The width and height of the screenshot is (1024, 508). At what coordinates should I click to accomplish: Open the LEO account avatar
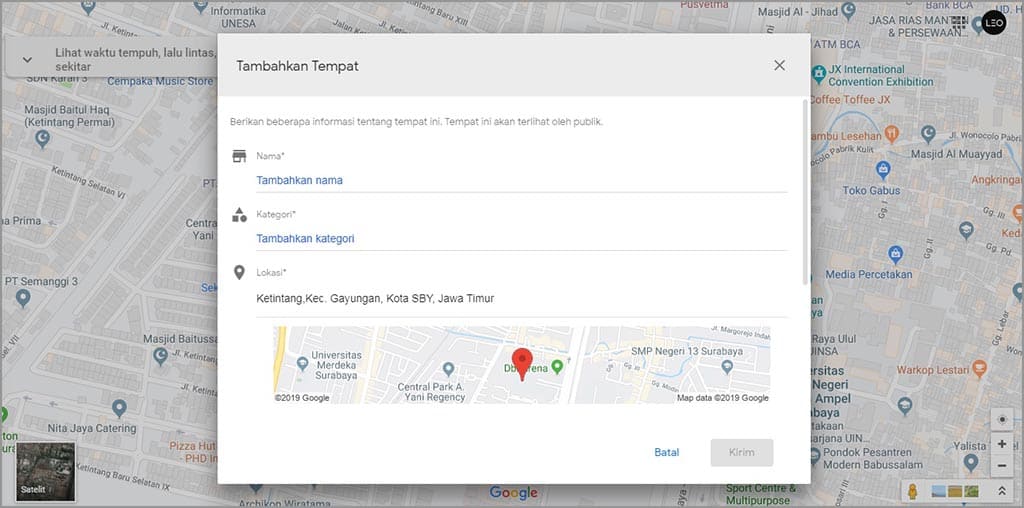click(993, 22)
